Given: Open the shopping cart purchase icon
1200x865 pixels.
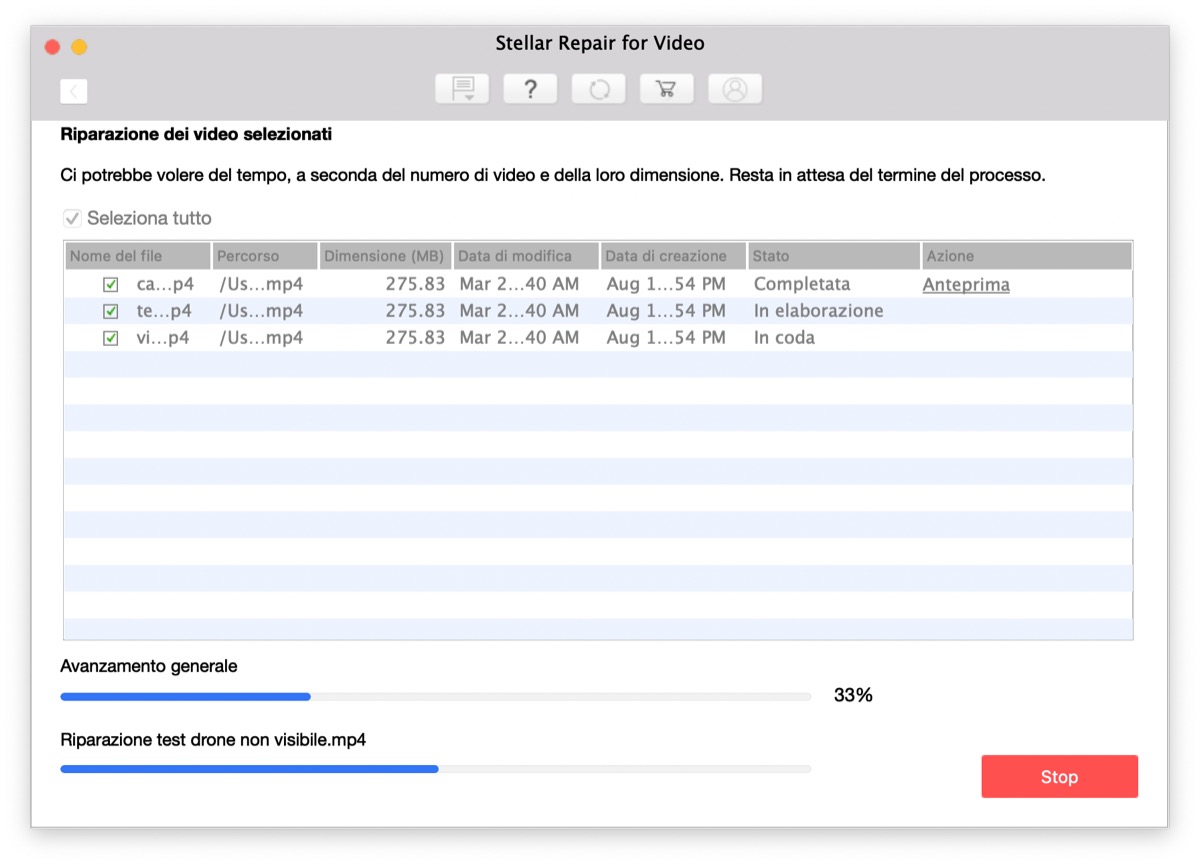Looking at the screenshot, I should point(666,88).
